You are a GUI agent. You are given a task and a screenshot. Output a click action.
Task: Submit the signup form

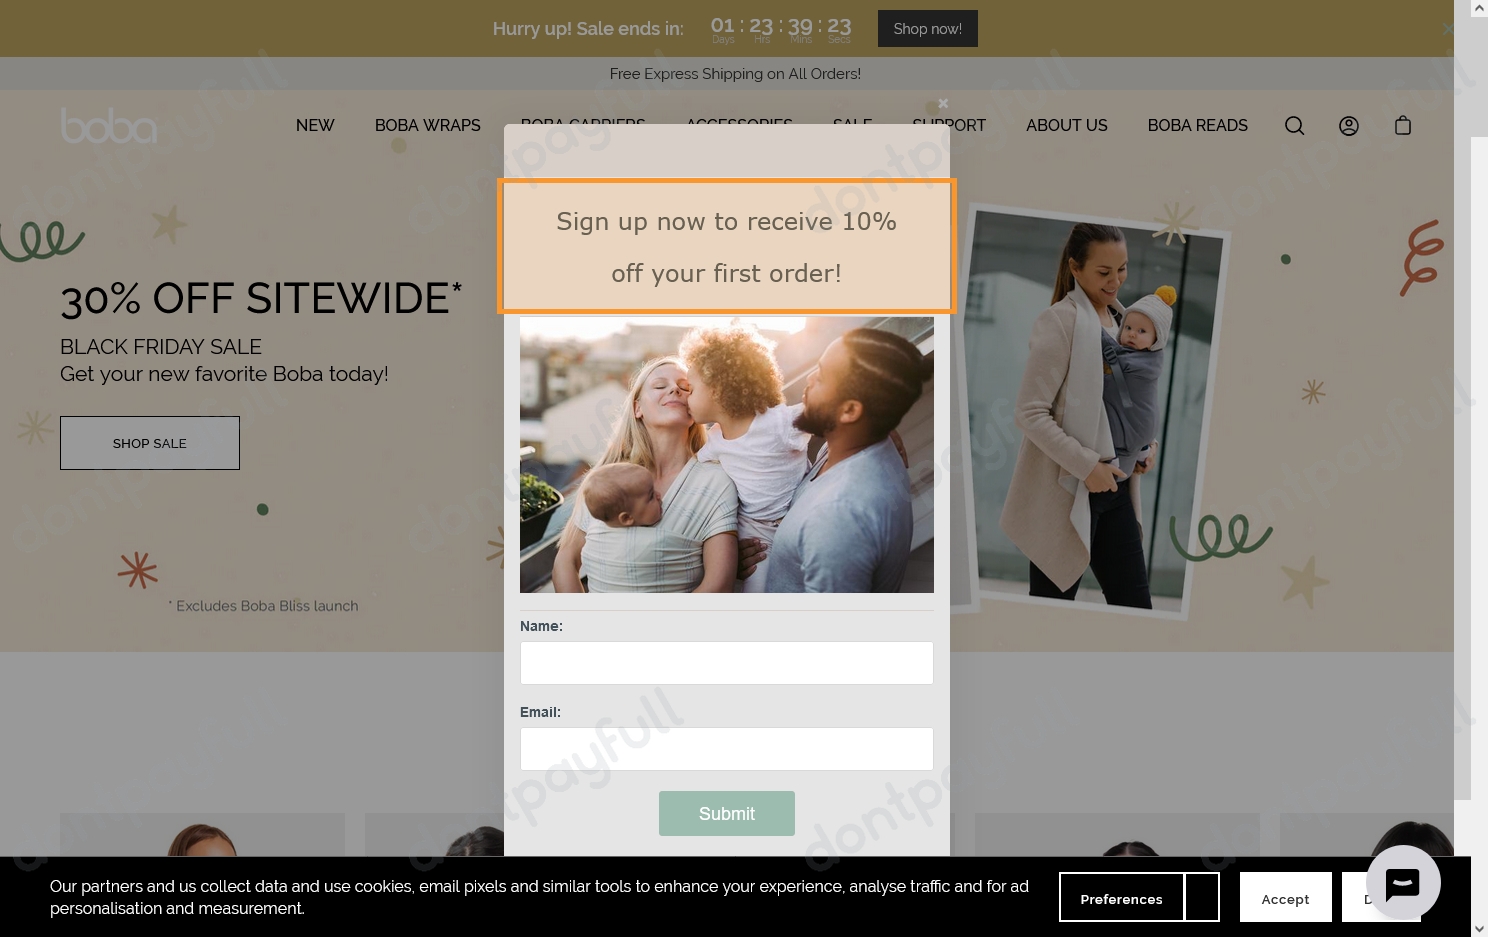(x=727, y=814)
